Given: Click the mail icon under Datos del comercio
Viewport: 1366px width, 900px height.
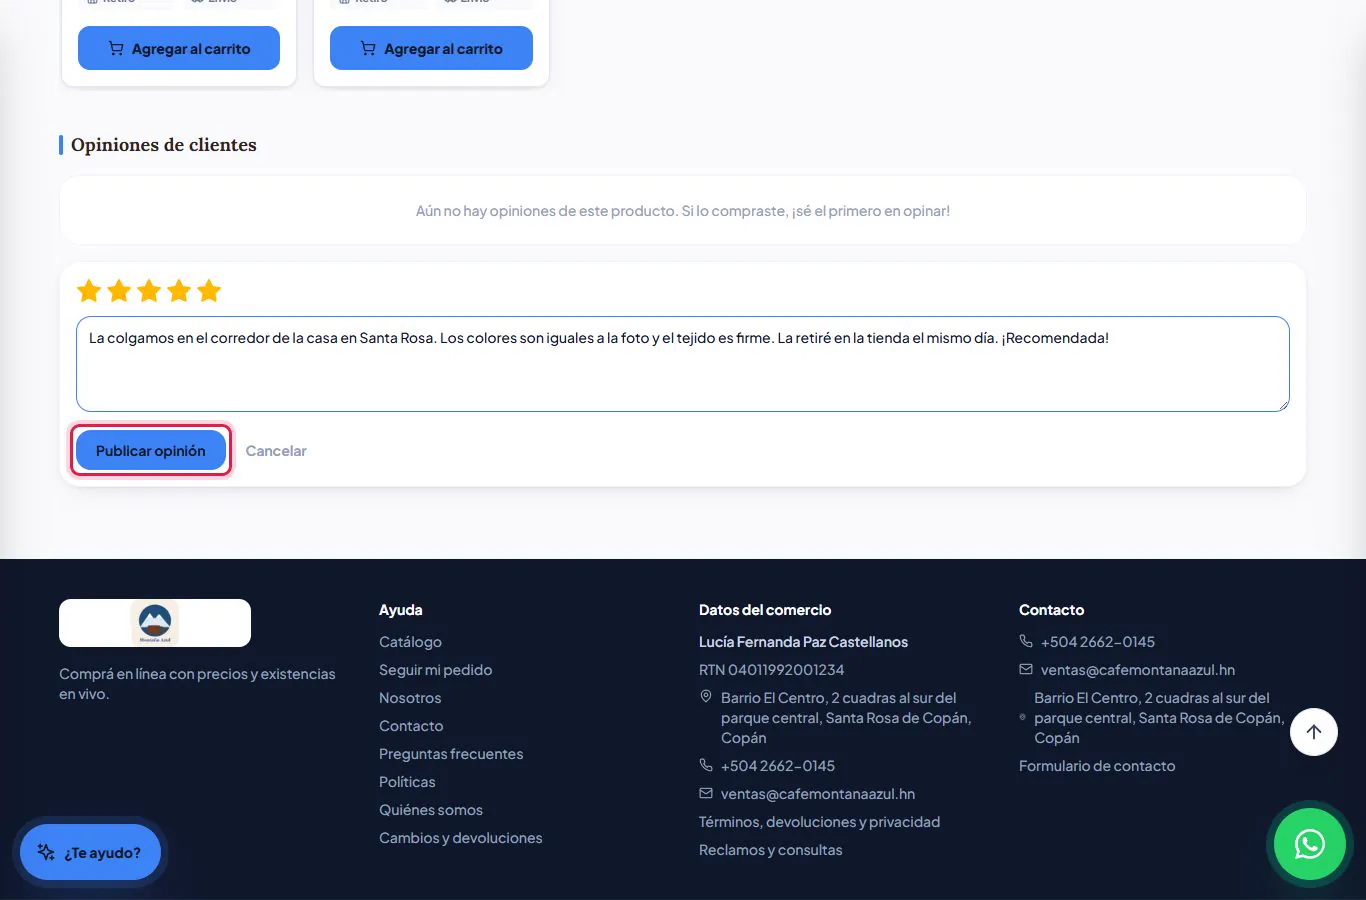Looking at the screenshot, I should click(706, 793).
